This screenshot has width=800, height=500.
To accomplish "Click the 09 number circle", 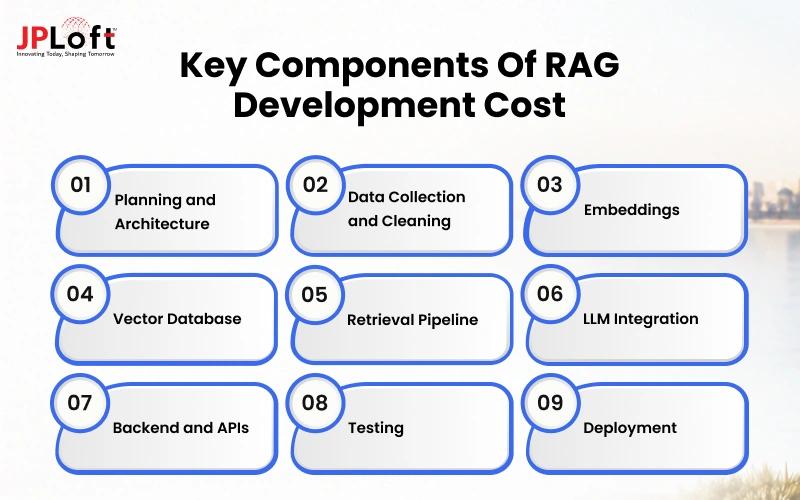I will click(x=549, y=403).
